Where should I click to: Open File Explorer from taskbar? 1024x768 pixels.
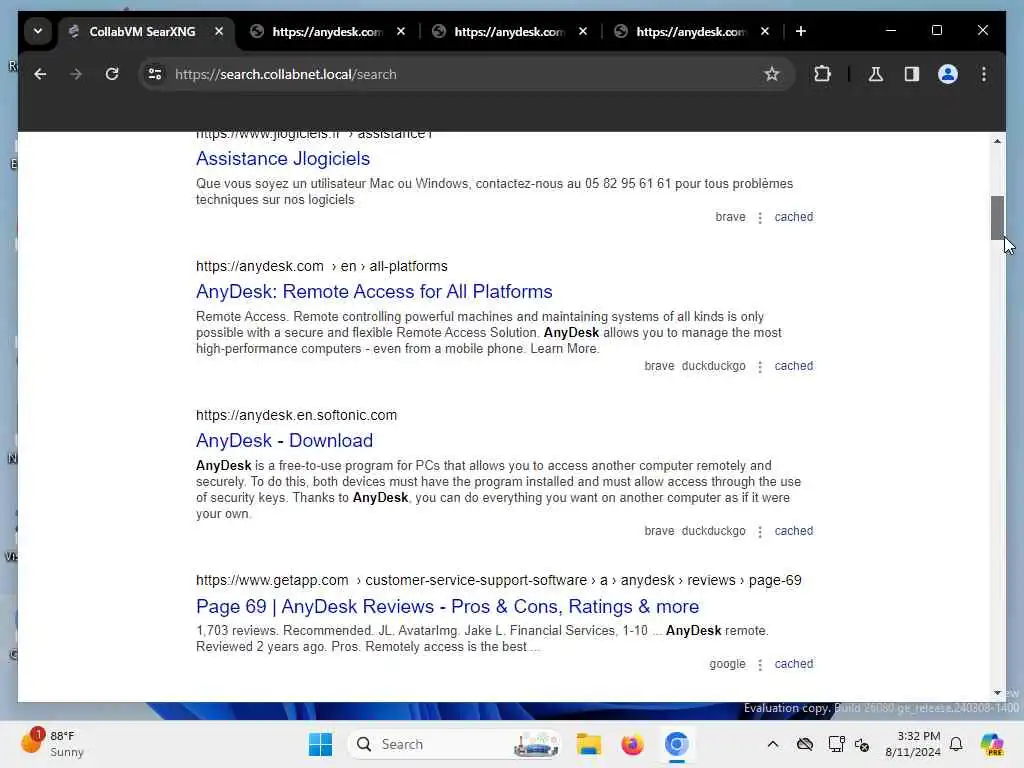588,744
